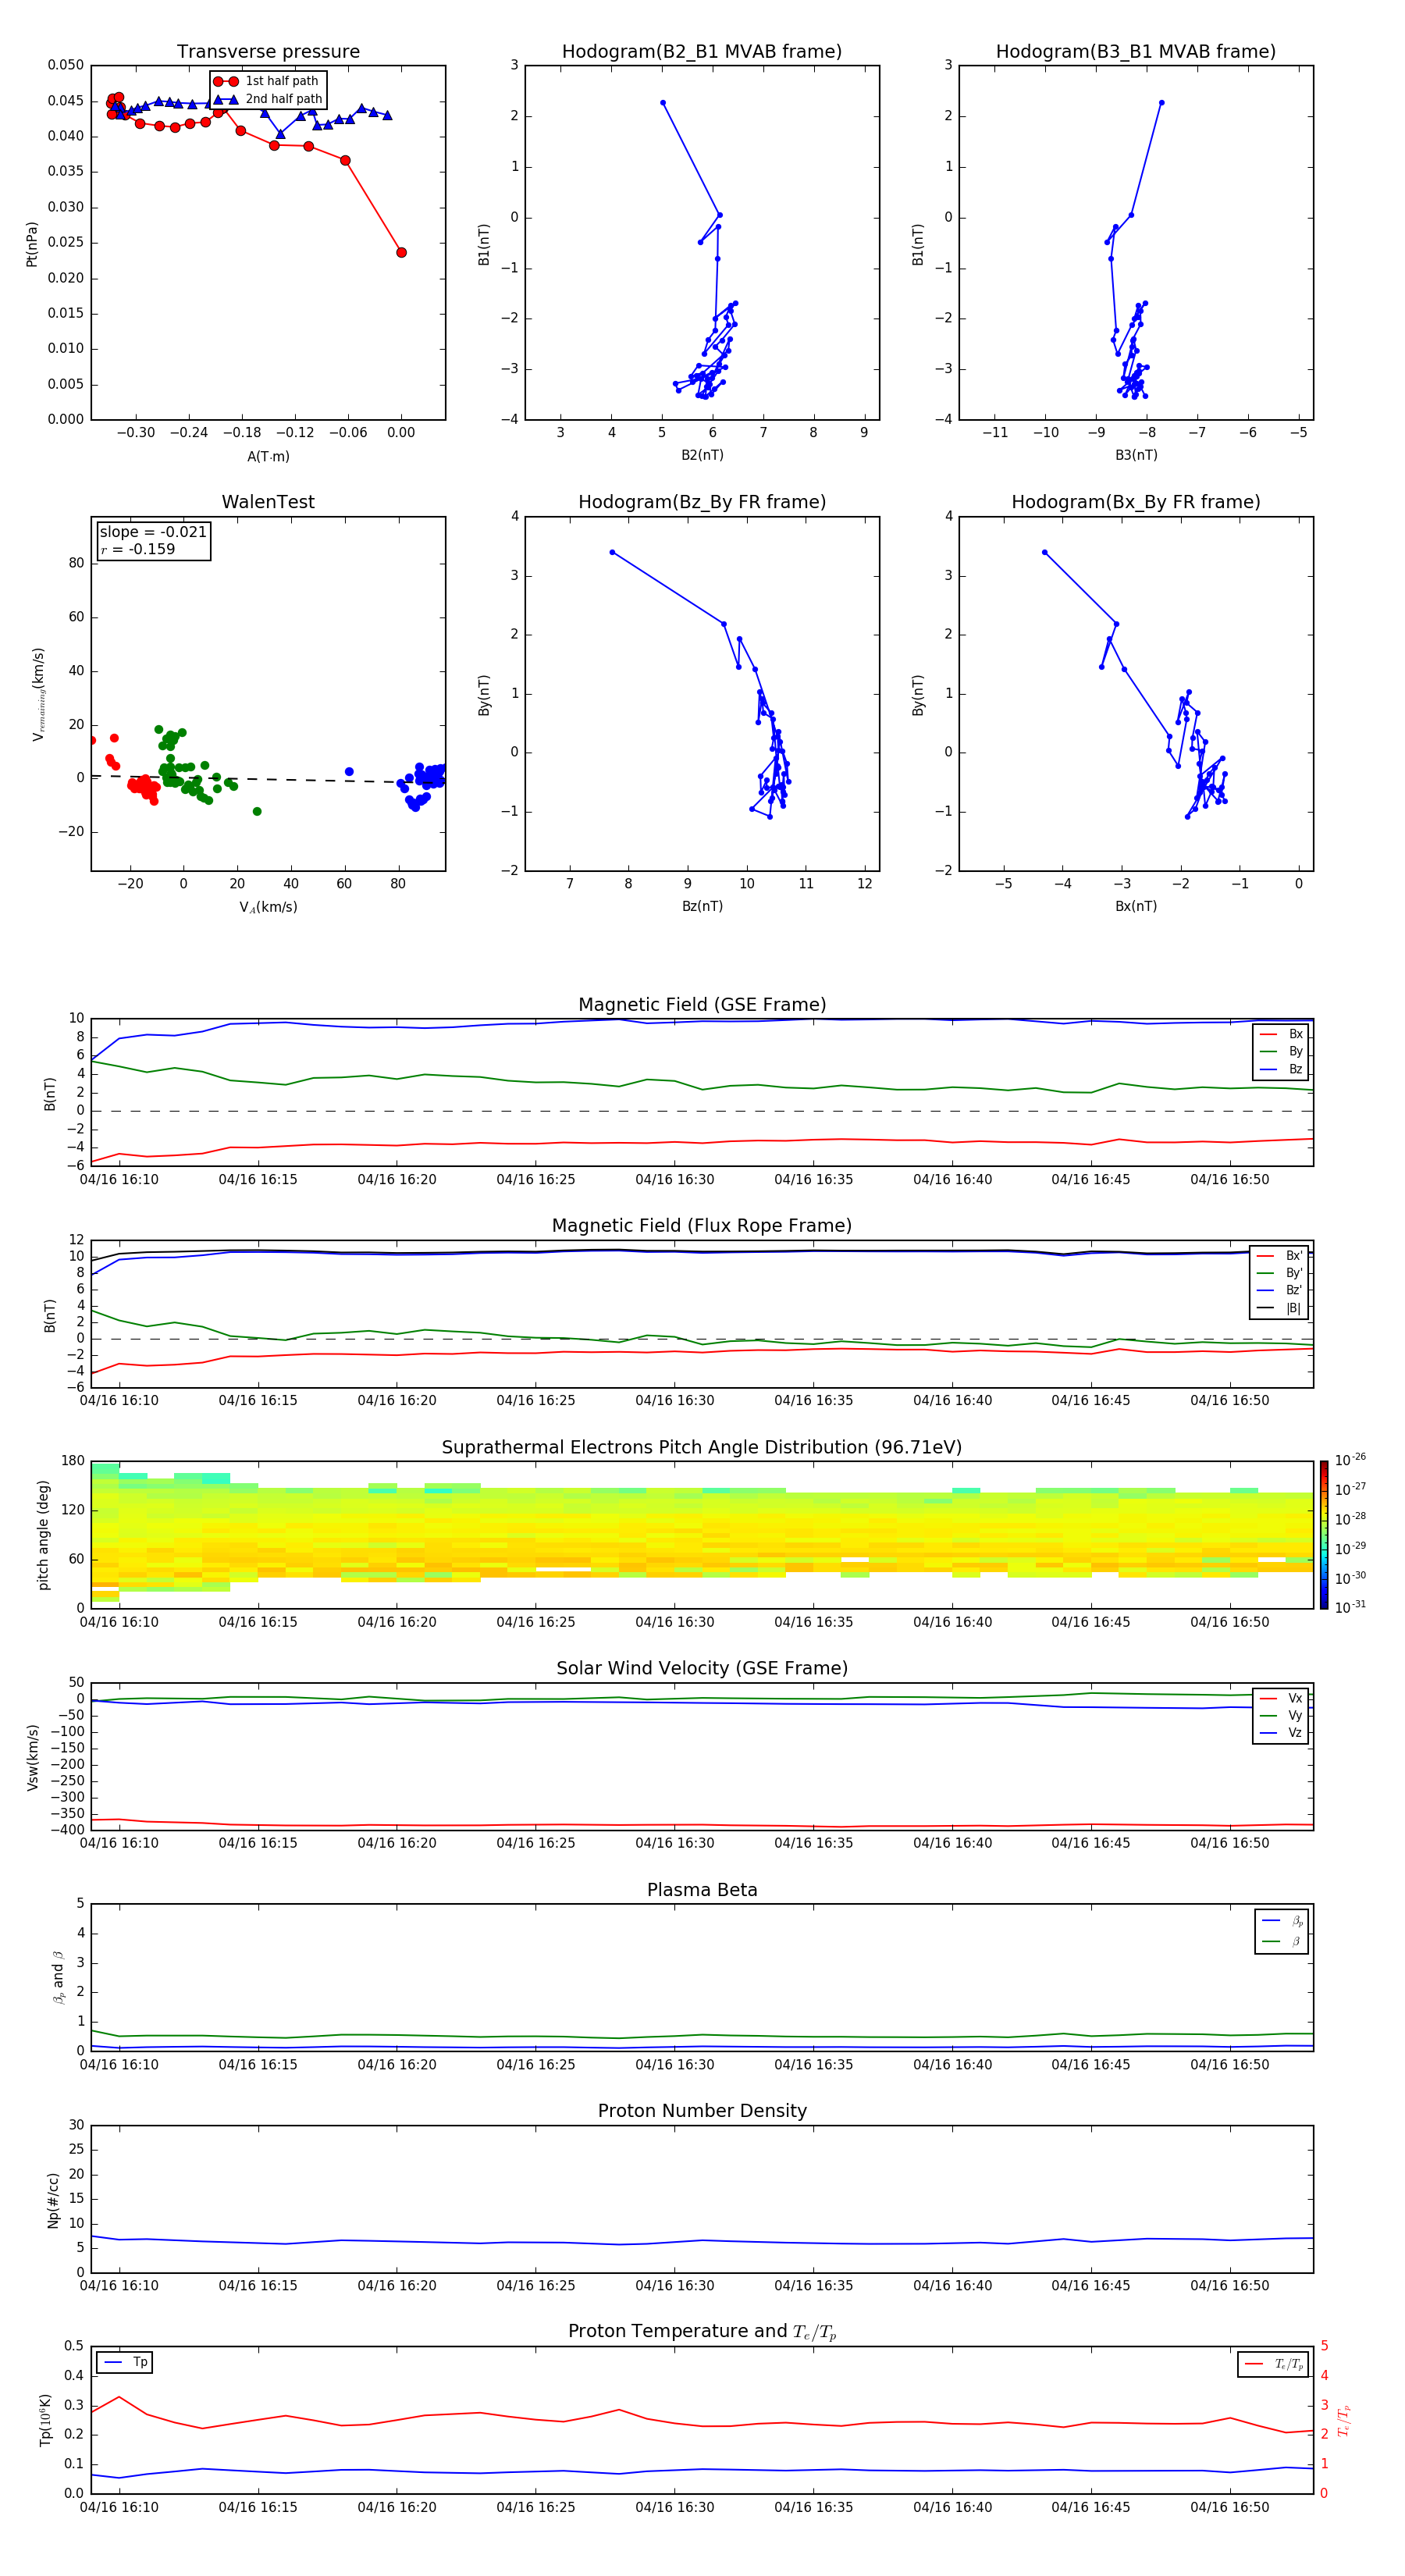
Task: Click the 'Hodogram(B2_B1 MVAB frame)' title
Action: tap(702, 52)
